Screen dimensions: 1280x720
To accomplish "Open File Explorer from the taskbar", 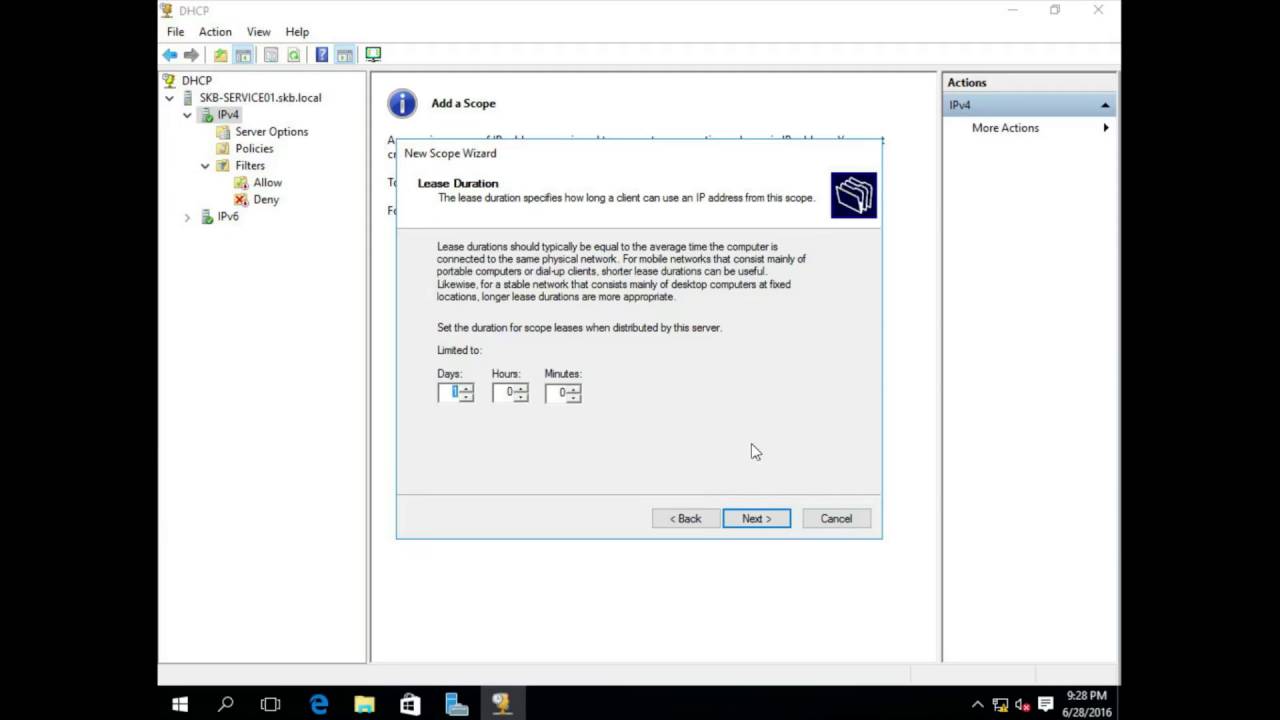I will click(364, 704).
